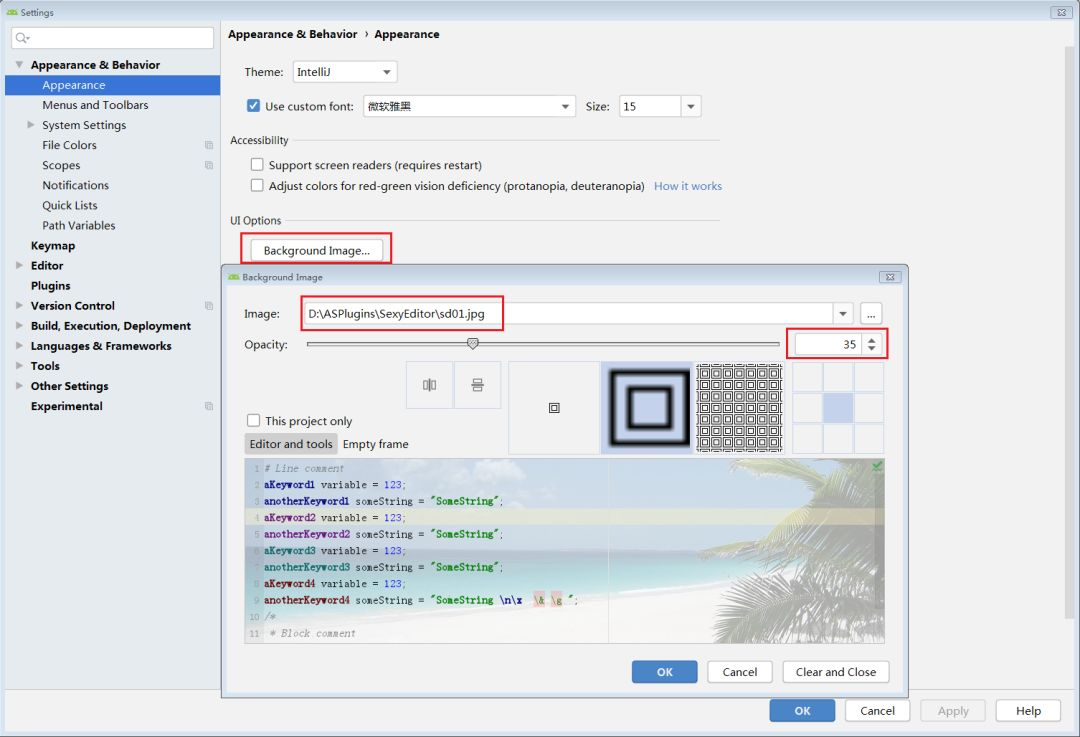Click OK in the Background Image dialog
This screenshot has width=1080, height=737.
pyautogui.click(x=665, y=672)
